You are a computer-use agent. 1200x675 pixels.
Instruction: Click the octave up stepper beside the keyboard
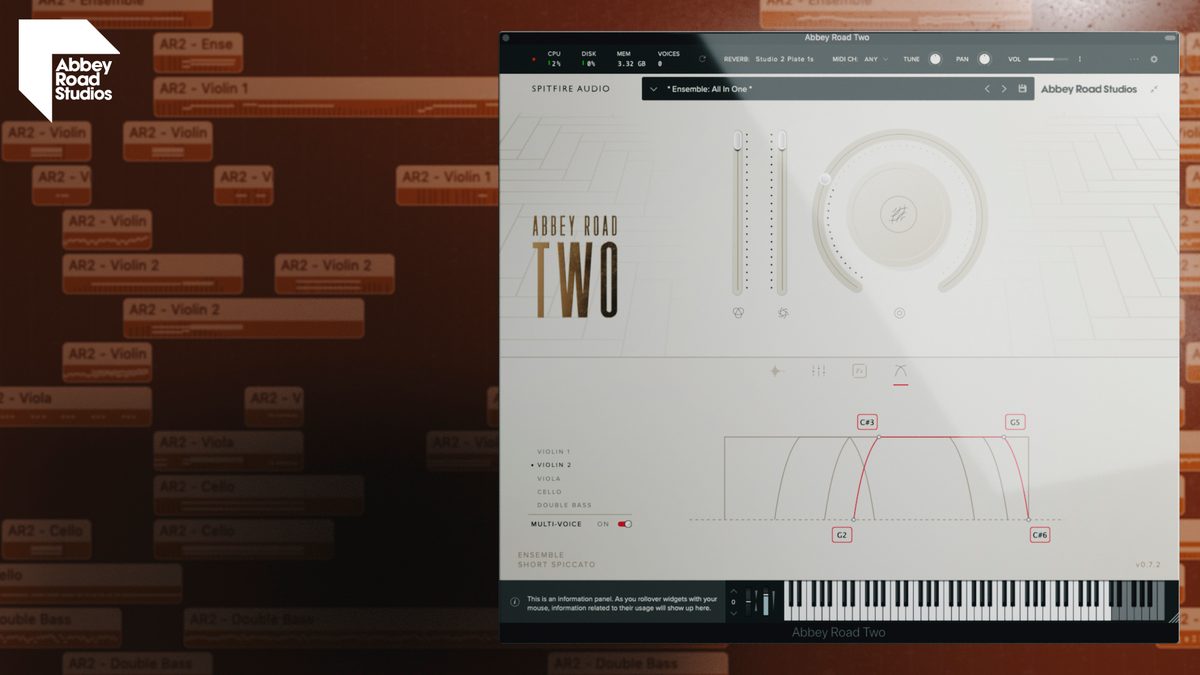733,591
